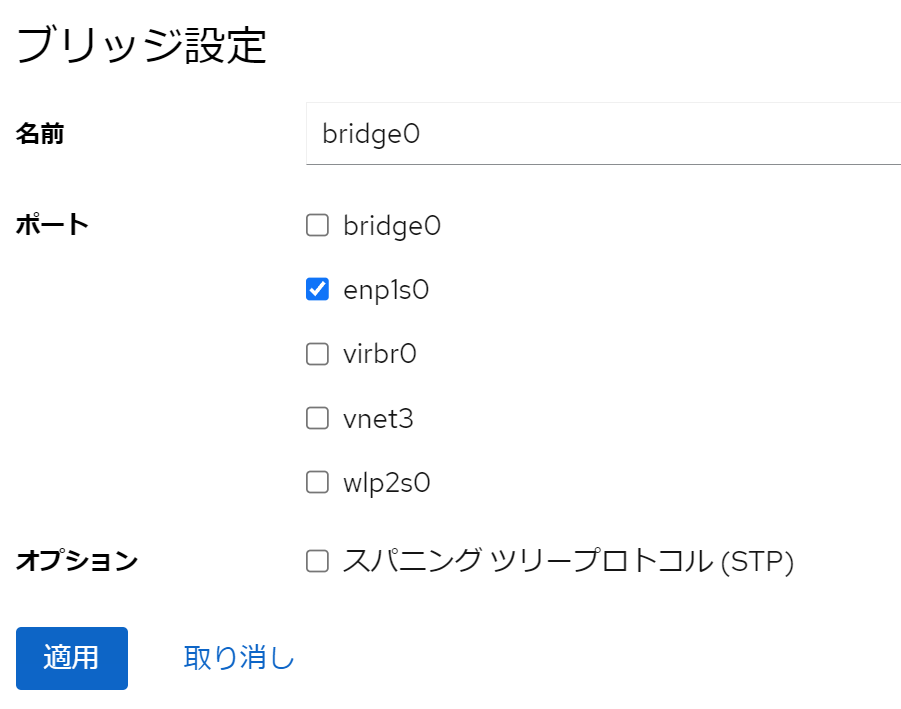Screen dimensions: 901x709
Task: Check the wlp2s0 port
Action: (317, 482)
